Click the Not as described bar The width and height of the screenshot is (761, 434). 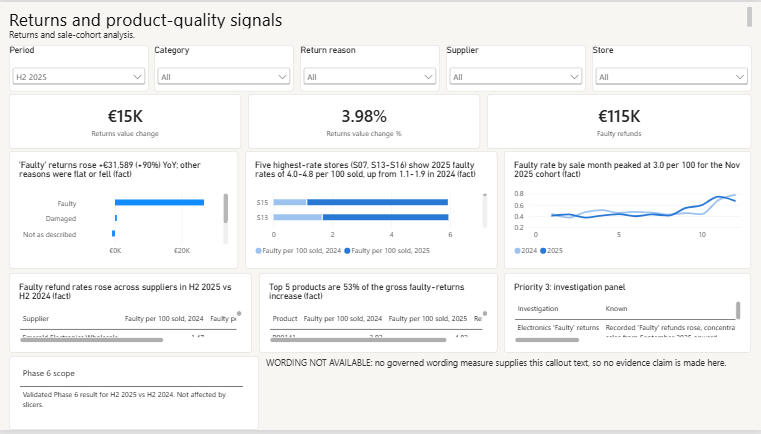pyautogui.click(x=114, y=234)
